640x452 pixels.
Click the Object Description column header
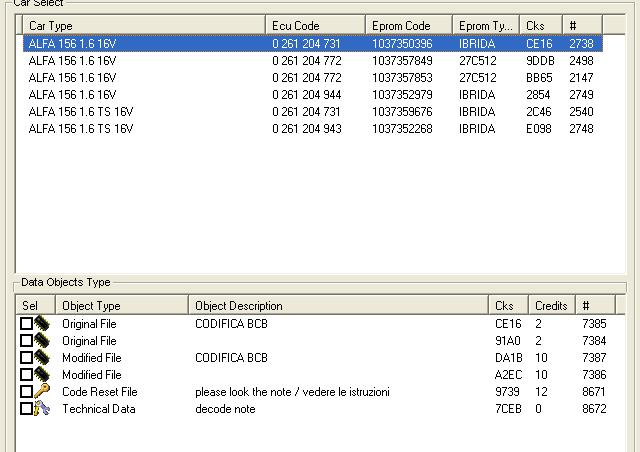(x=338, y=306)
